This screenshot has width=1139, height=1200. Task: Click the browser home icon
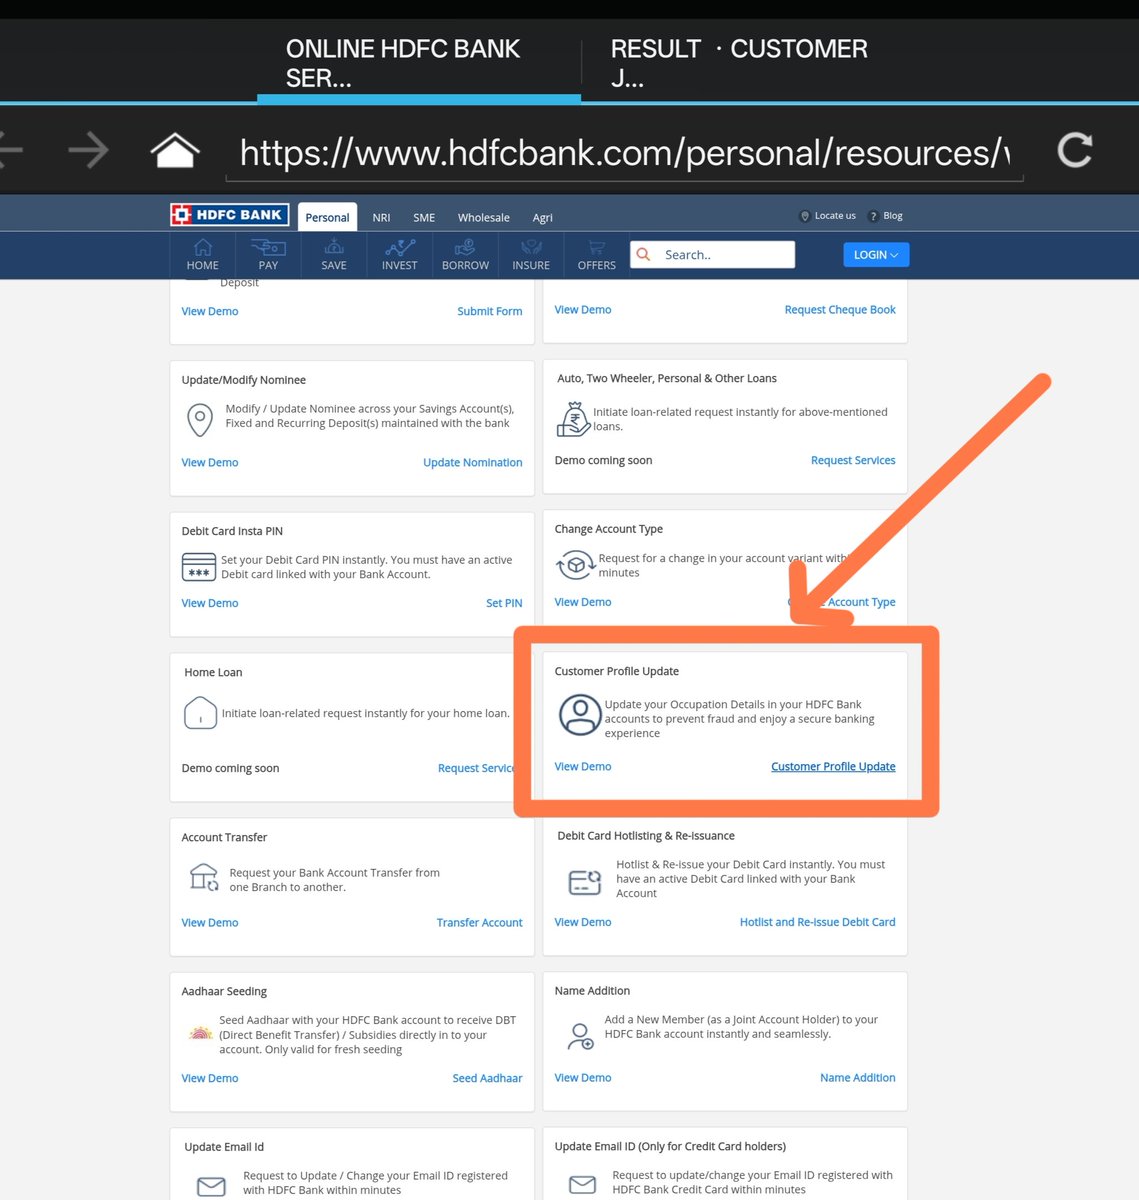pos(175,150)
